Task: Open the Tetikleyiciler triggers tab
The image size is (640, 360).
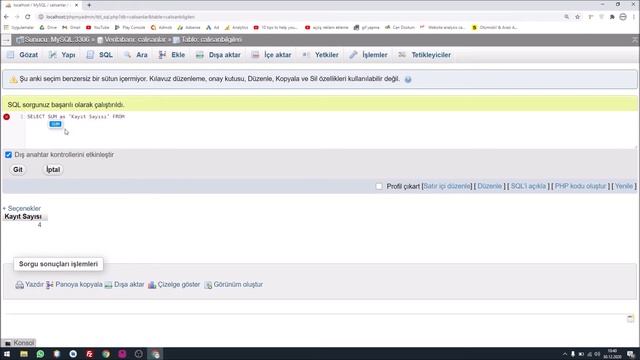Action: [x=425, y=55]
